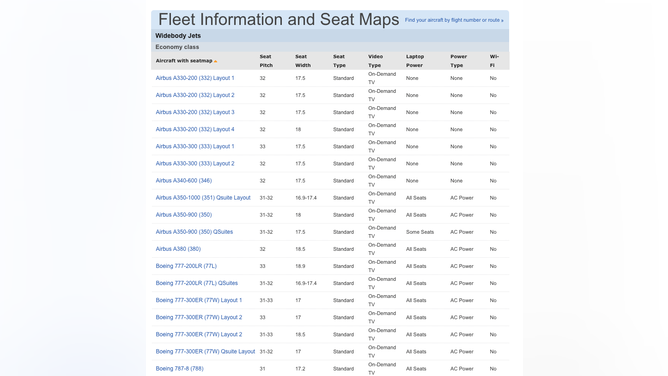Sort table by Laptop Power column
Image resolution: width=668 pixels, height=376 pixels.
[415, 61]
